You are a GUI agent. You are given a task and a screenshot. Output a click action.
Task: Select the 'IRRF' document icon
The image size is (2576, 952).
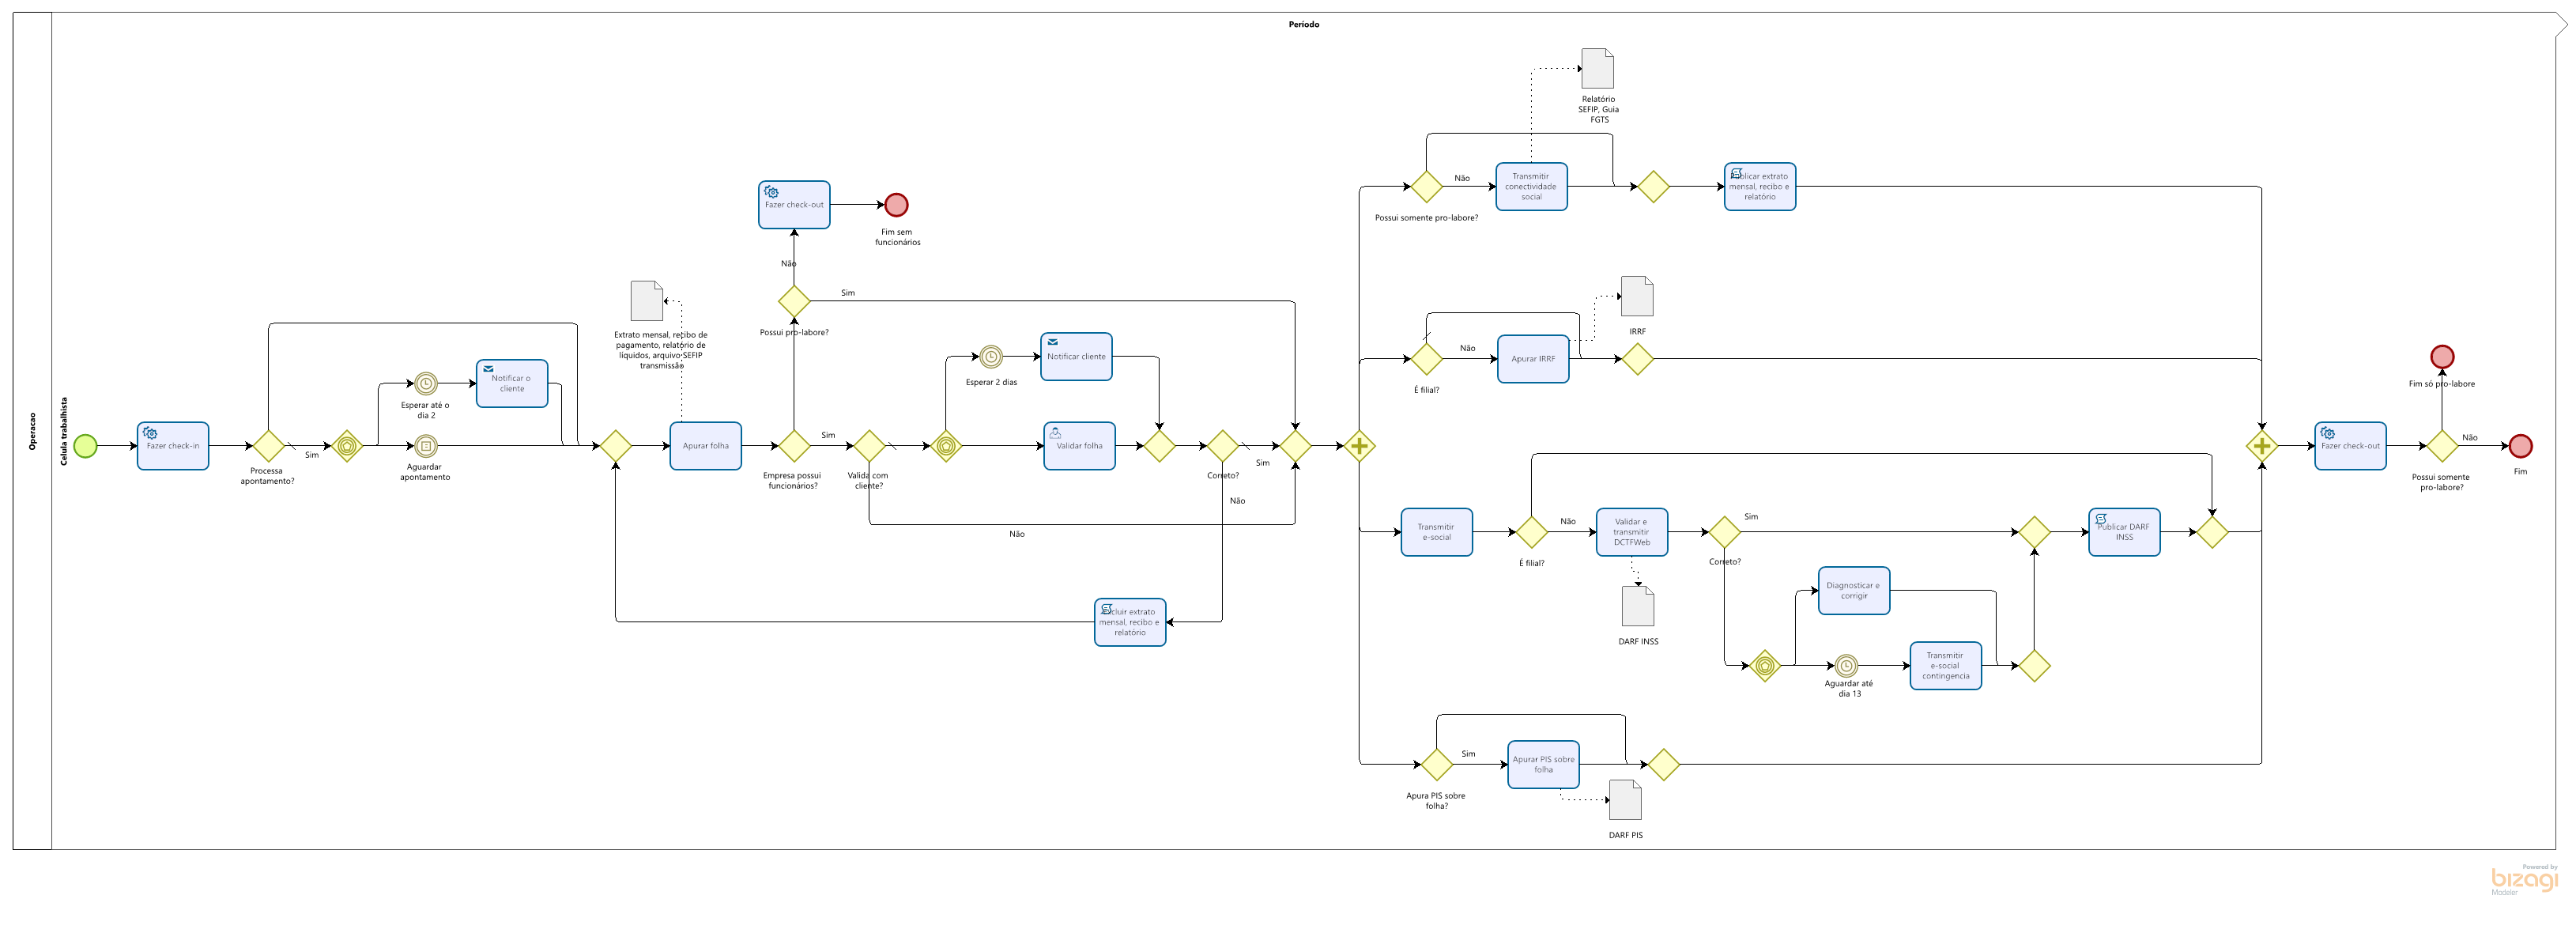[1637, 296]
